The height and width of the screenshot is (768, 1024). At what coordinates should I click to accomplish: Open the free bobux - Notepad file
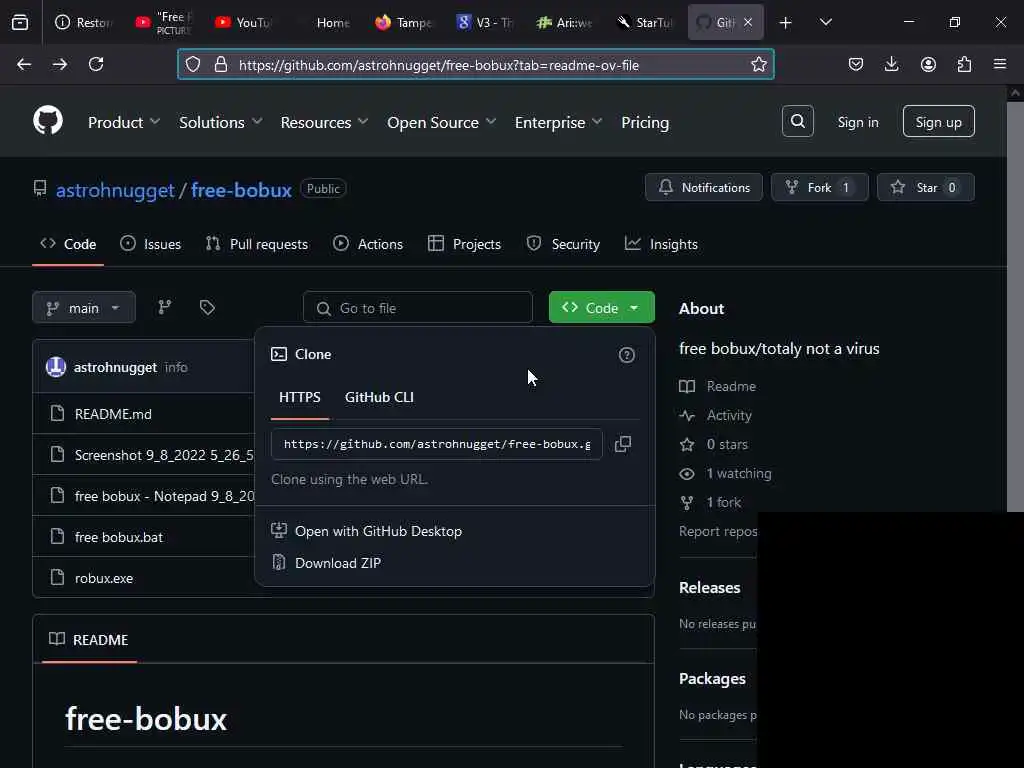coord(165,496)
